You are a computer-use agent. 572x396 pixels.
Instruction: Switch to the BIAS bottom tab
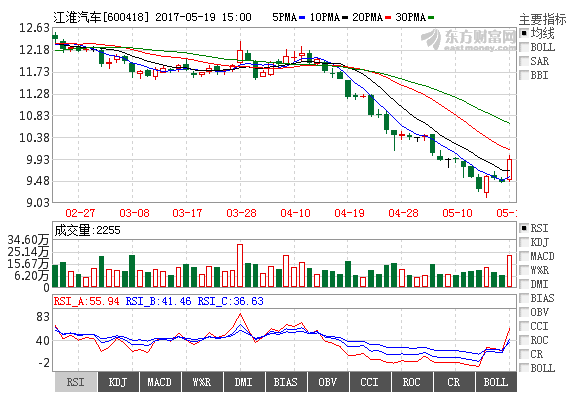[286, 382]
